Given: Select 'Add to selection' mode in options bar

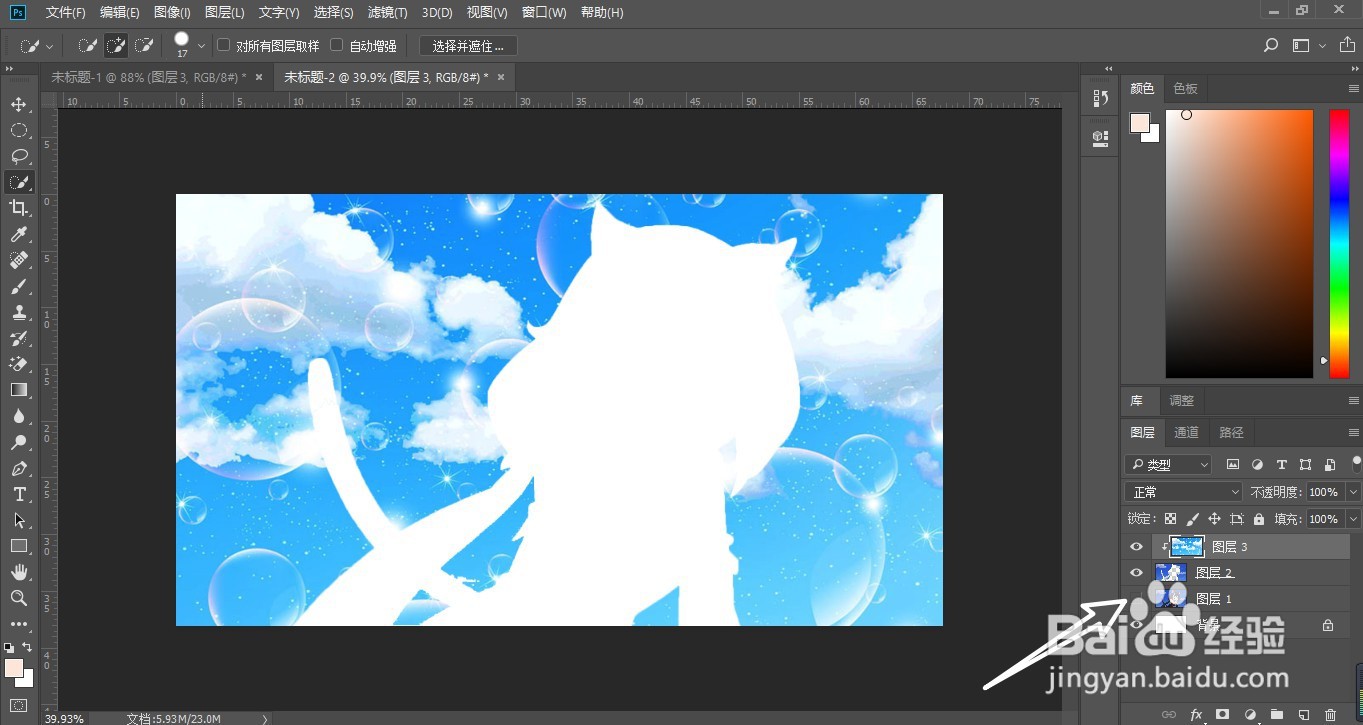Looking at the screenshot, I should click(x=116, y=45).
